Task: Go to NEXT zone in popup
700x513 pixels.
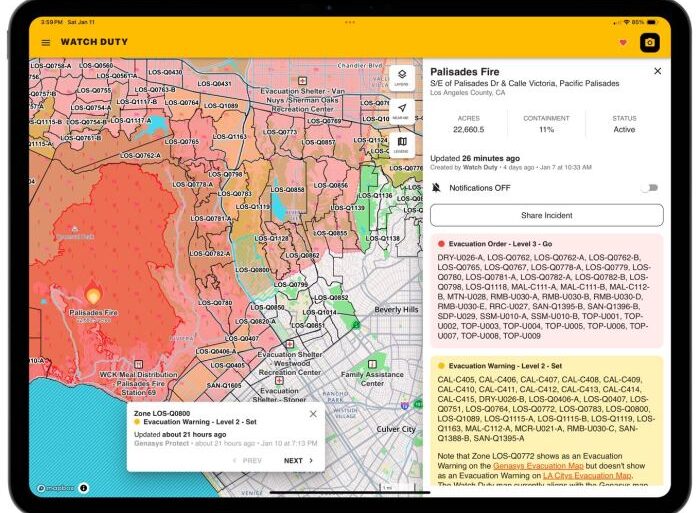Action: pos(298,460)
